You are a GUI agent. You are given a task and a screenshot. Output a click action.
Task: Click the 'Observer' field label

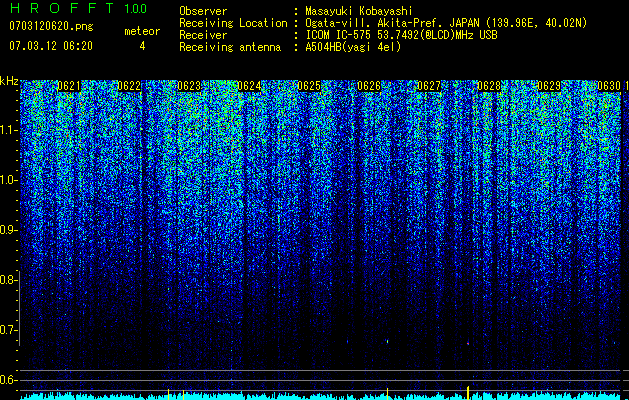tap(203, 11)
